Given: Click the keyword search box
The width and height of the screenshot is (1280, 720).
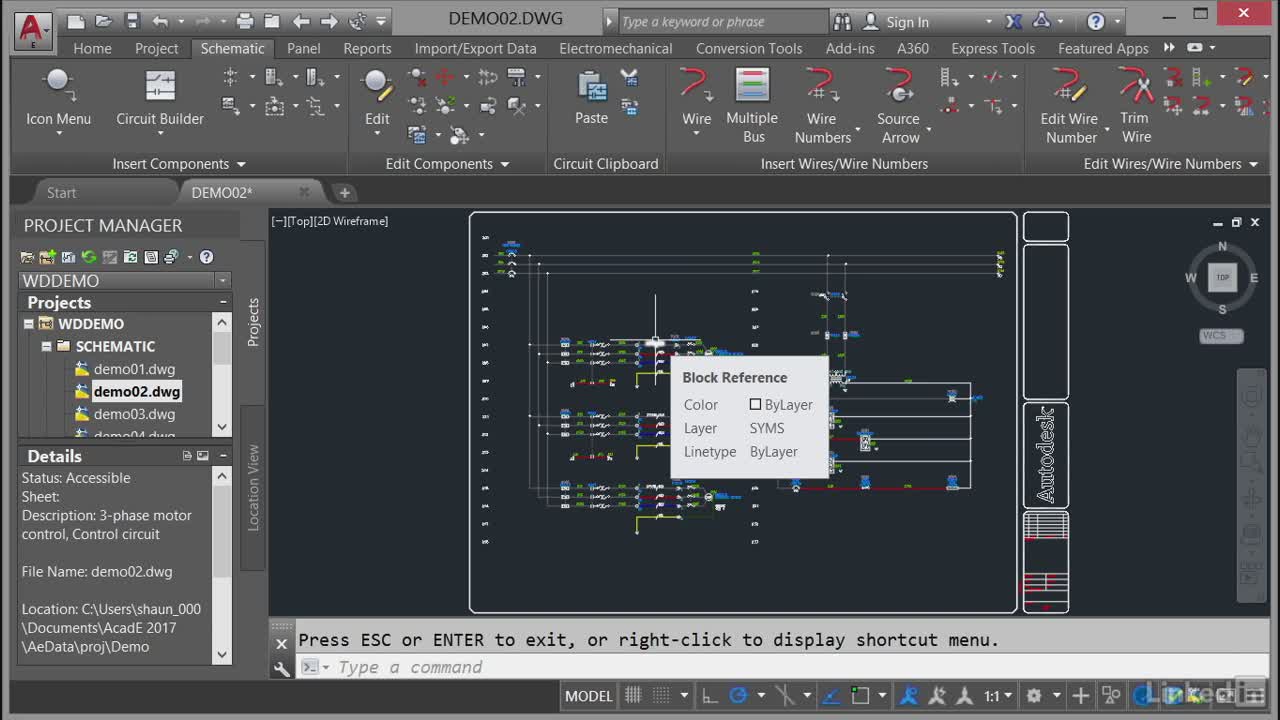Looking at the screenshot, I should point(723,22).
